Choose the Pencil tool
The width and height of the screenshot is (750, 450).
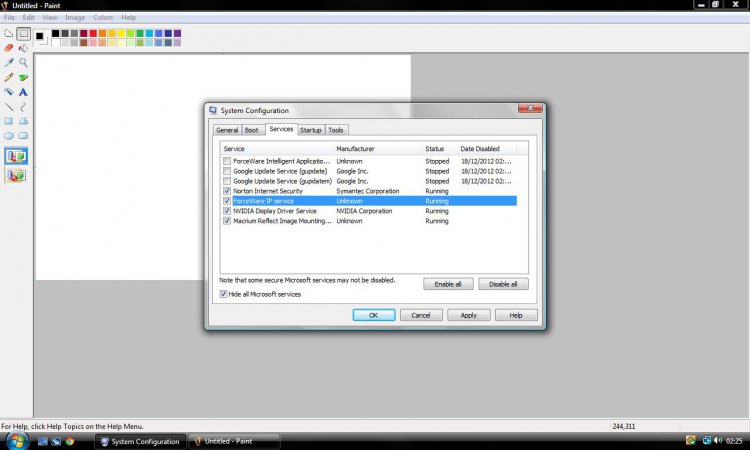[x=9, y=77]
